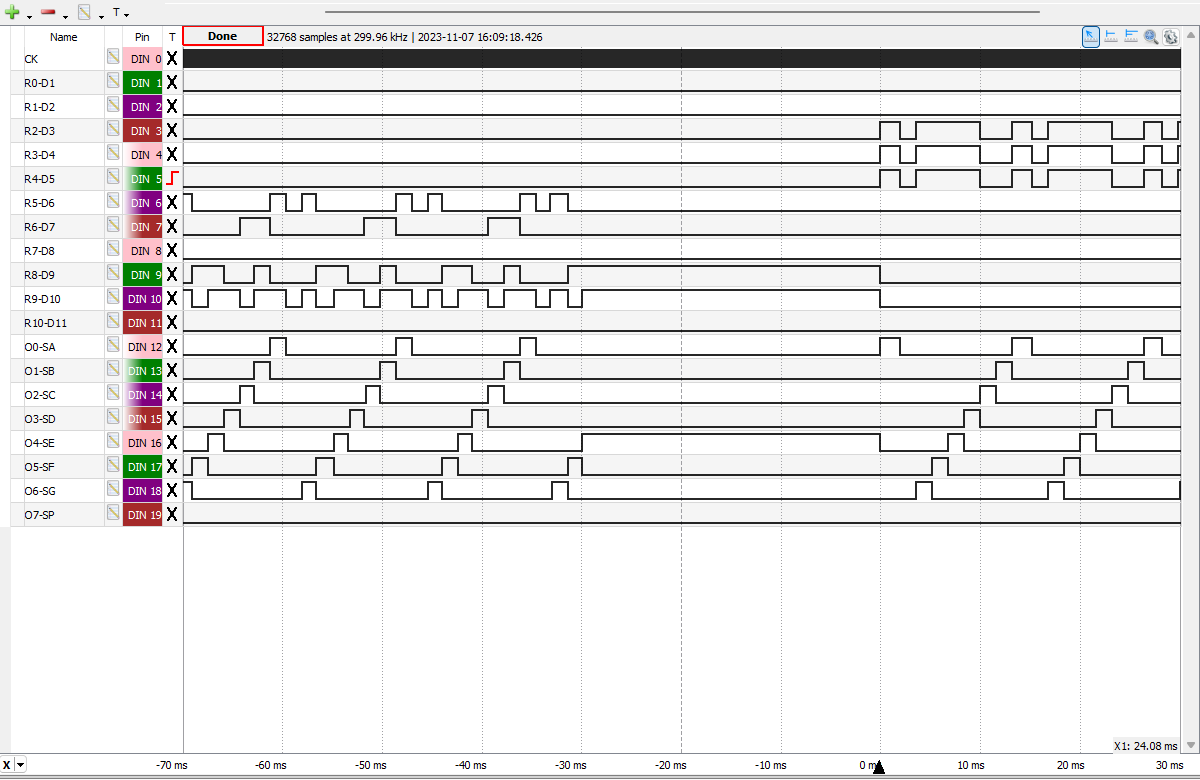Toggle trigger X for O7-SP row
Image resolution: width=1200 pixels, height=780 pixels.
172,514
